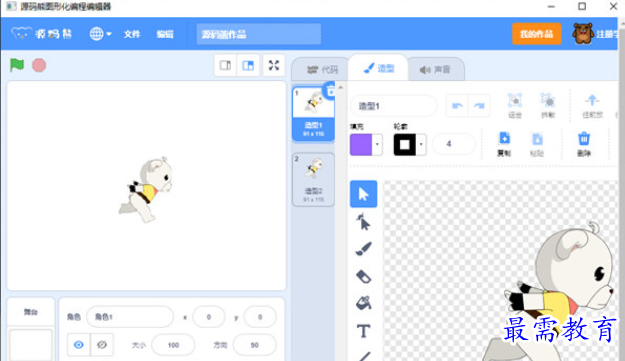Select the Brush tool
625x361 pixels.
(x=364, y=249)
